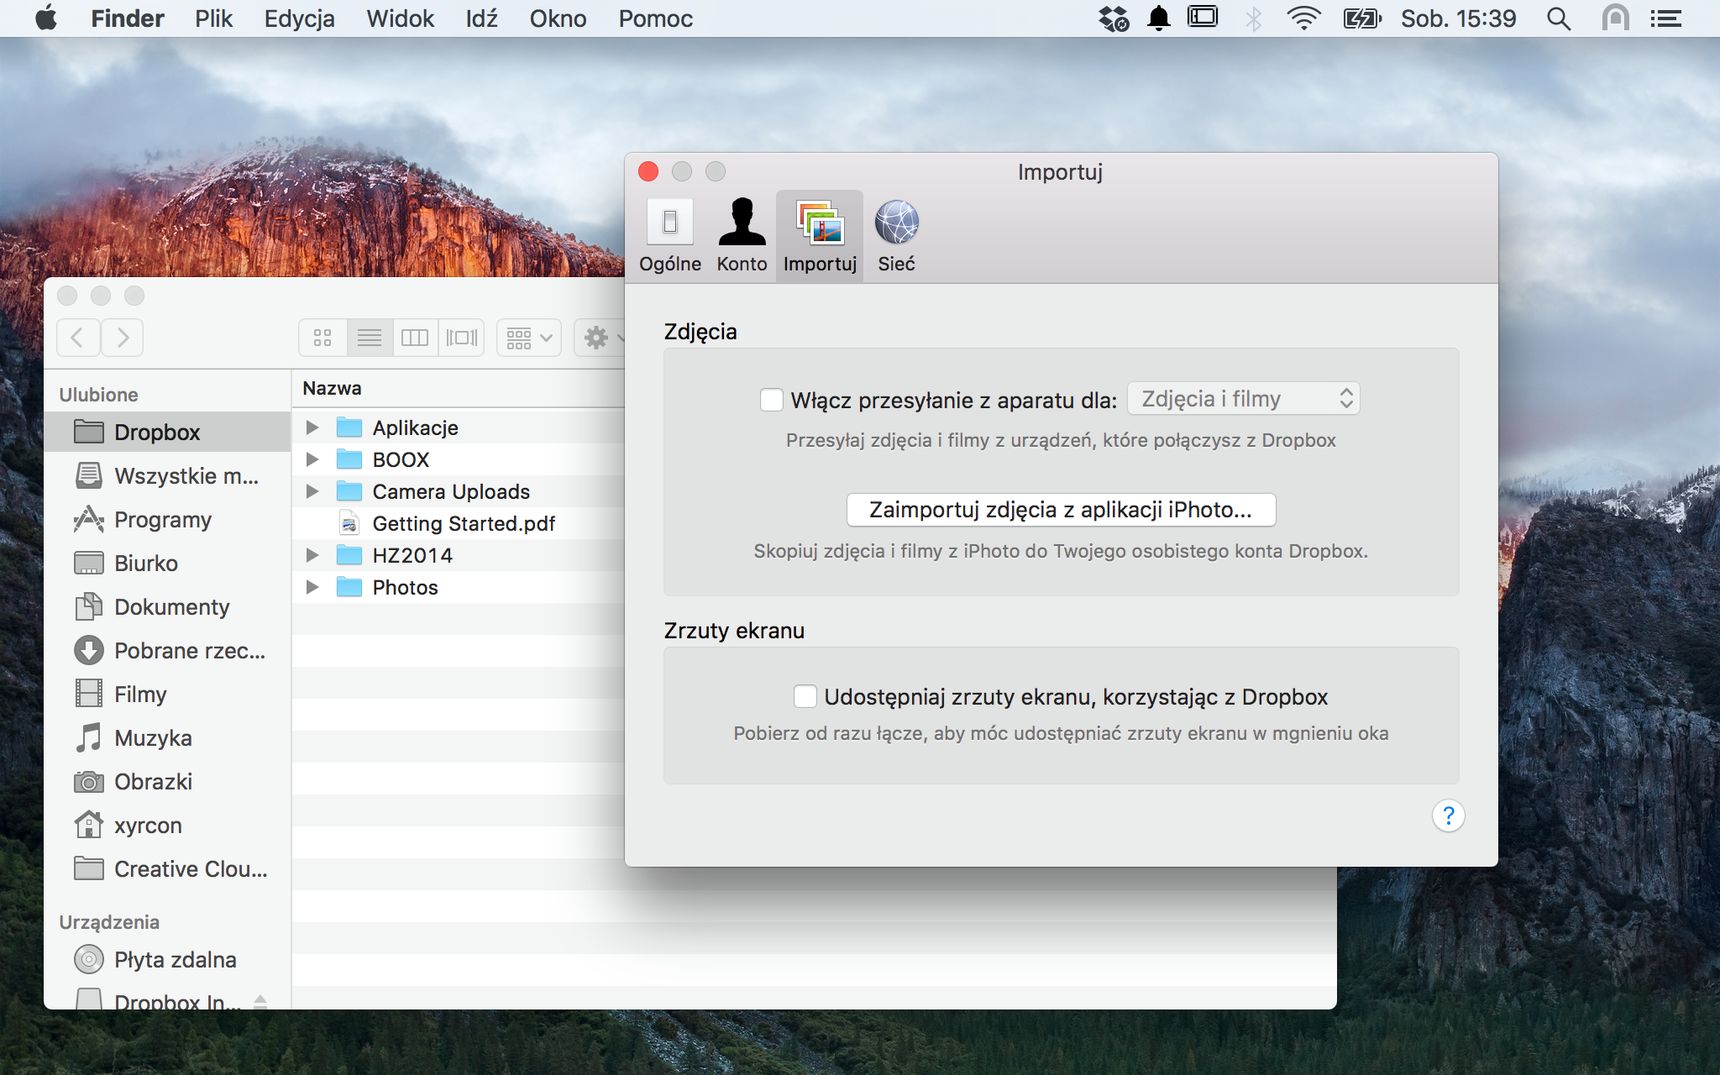1720x1075 pixels.
Task: Click the Dropbox menu bar icon
Action: click(x=1113, y=18)
